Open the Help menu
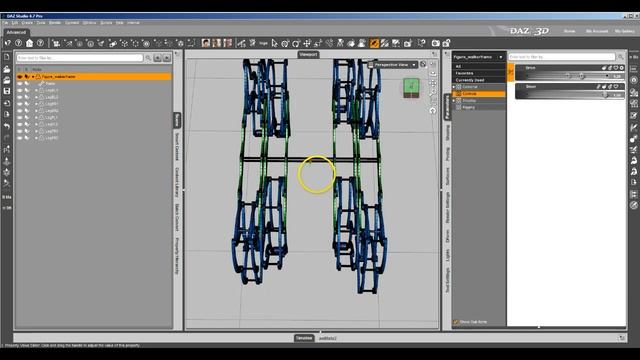 (120, 23)
